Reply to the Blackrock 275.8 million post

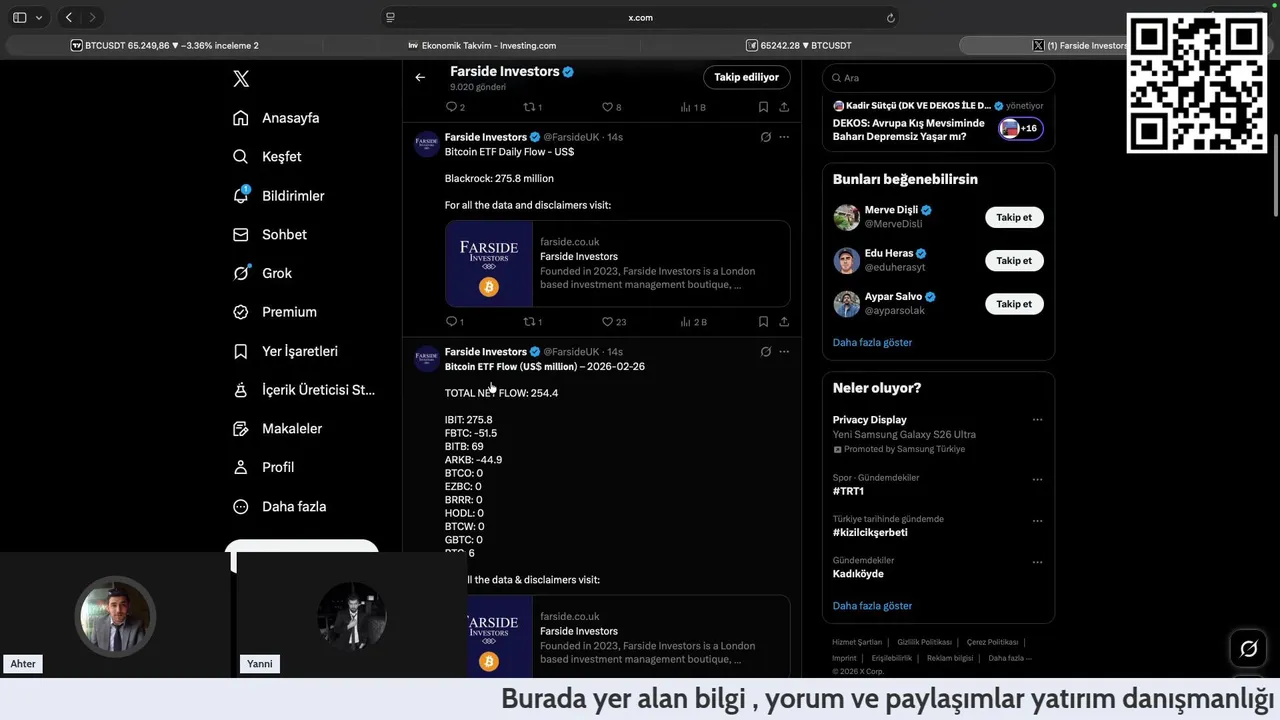click(x=454, y=322)
